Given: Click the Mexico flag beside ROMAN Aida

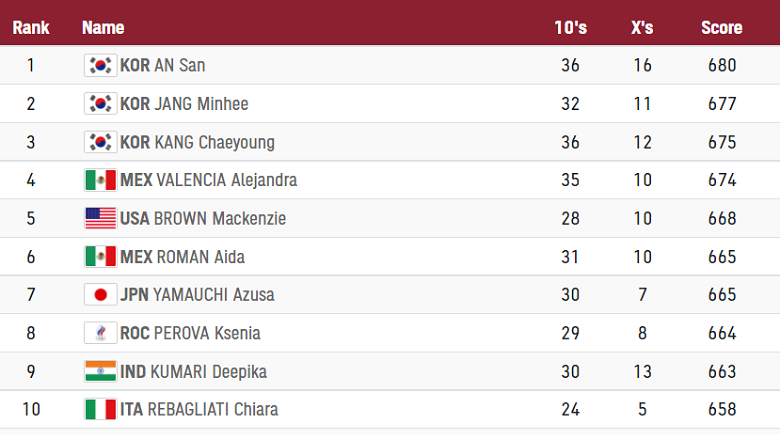Looking at the screenshot, I should click(x=100, y=257).
